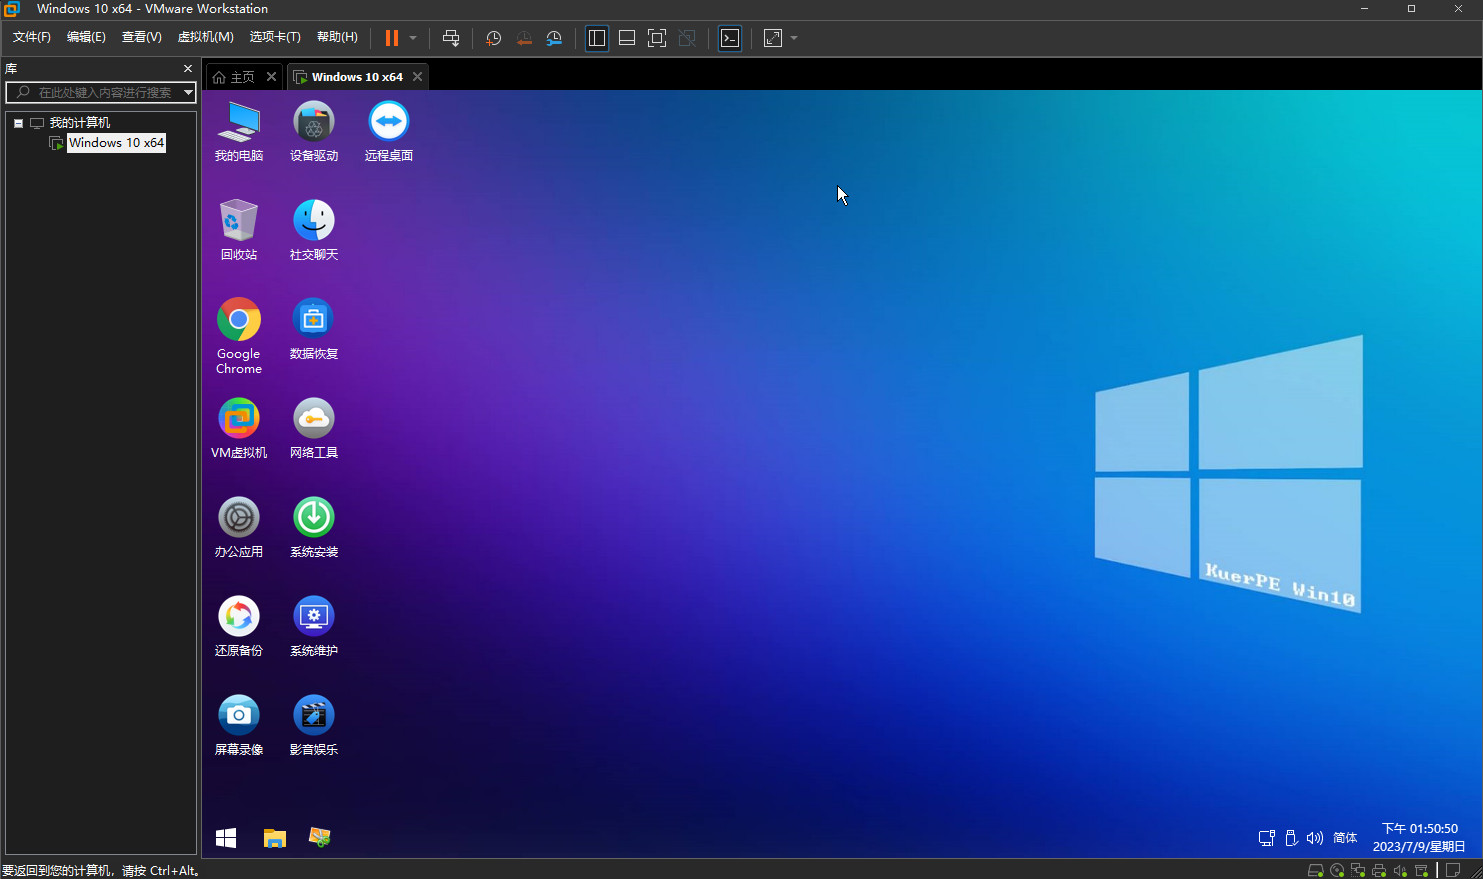Click the guest volume tray icon

tap(1315, 838)
